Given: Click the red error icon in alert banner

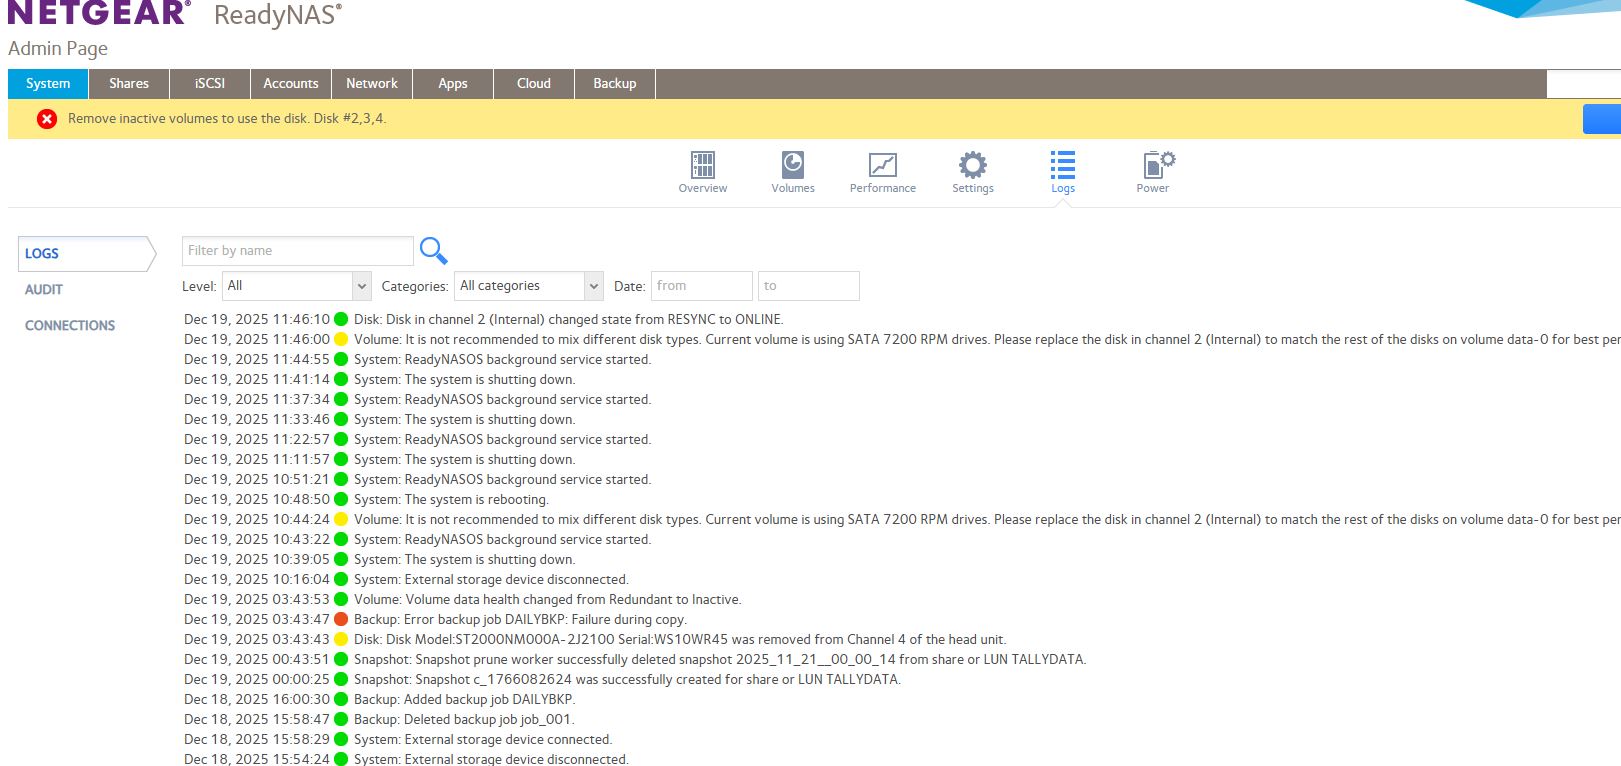Looking at the screenshot, I should pos(47,119).
